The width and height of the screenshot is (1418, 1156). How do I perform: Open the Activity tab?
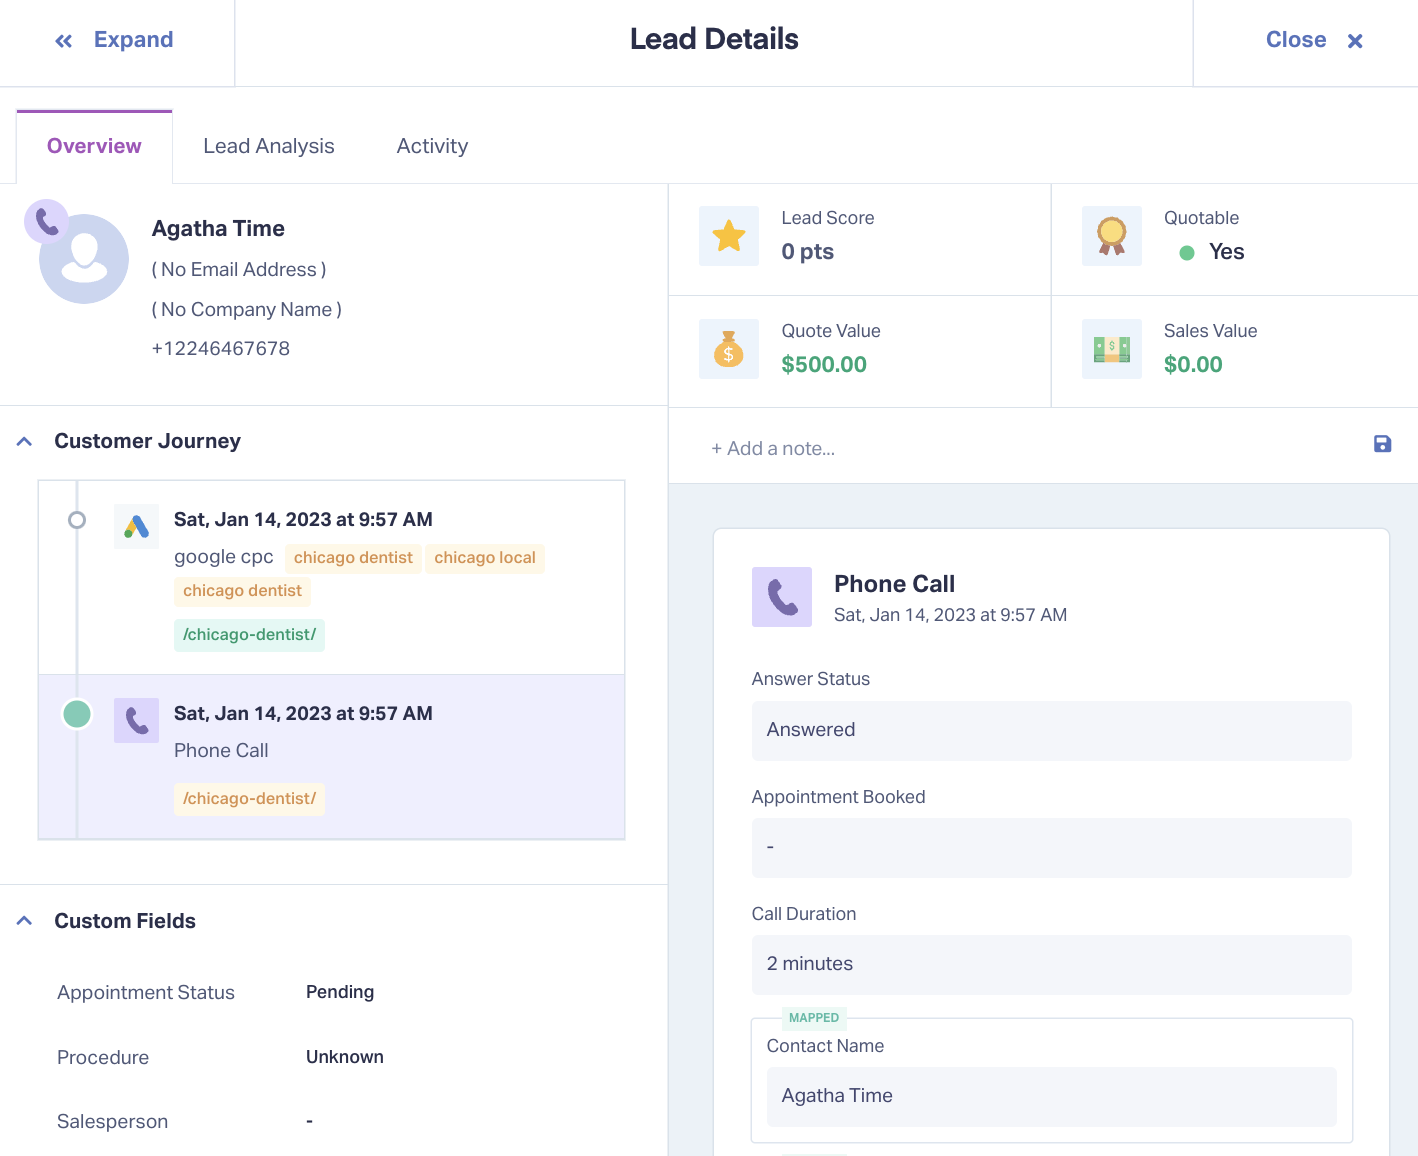pyautogui.click(x=432, y=146)
